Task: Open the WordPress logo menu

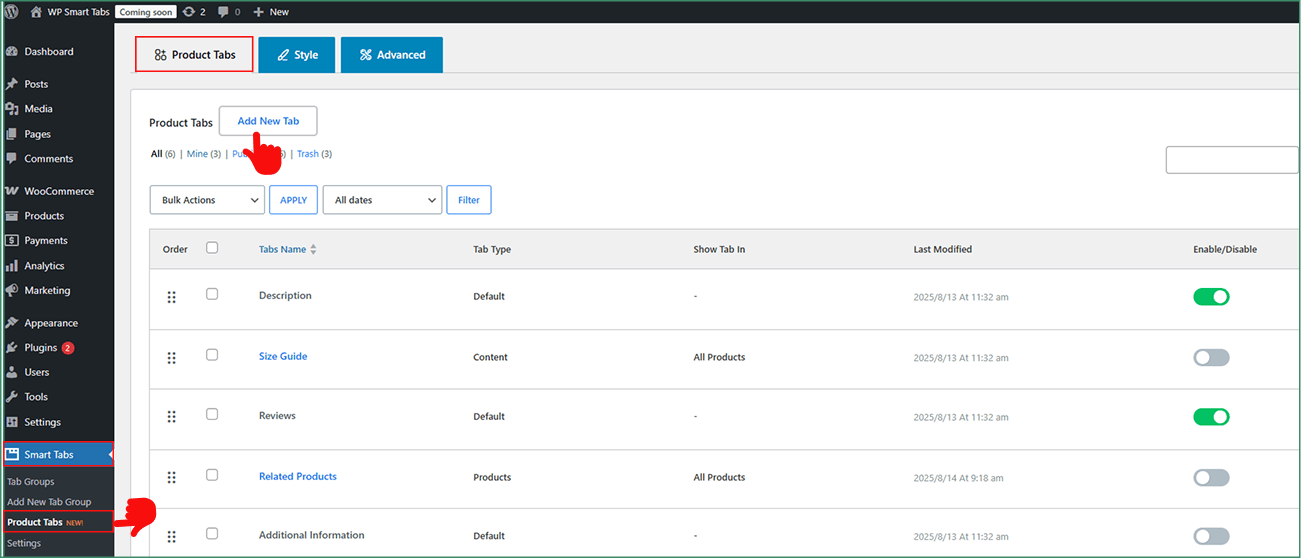Action: click(11, 12)
